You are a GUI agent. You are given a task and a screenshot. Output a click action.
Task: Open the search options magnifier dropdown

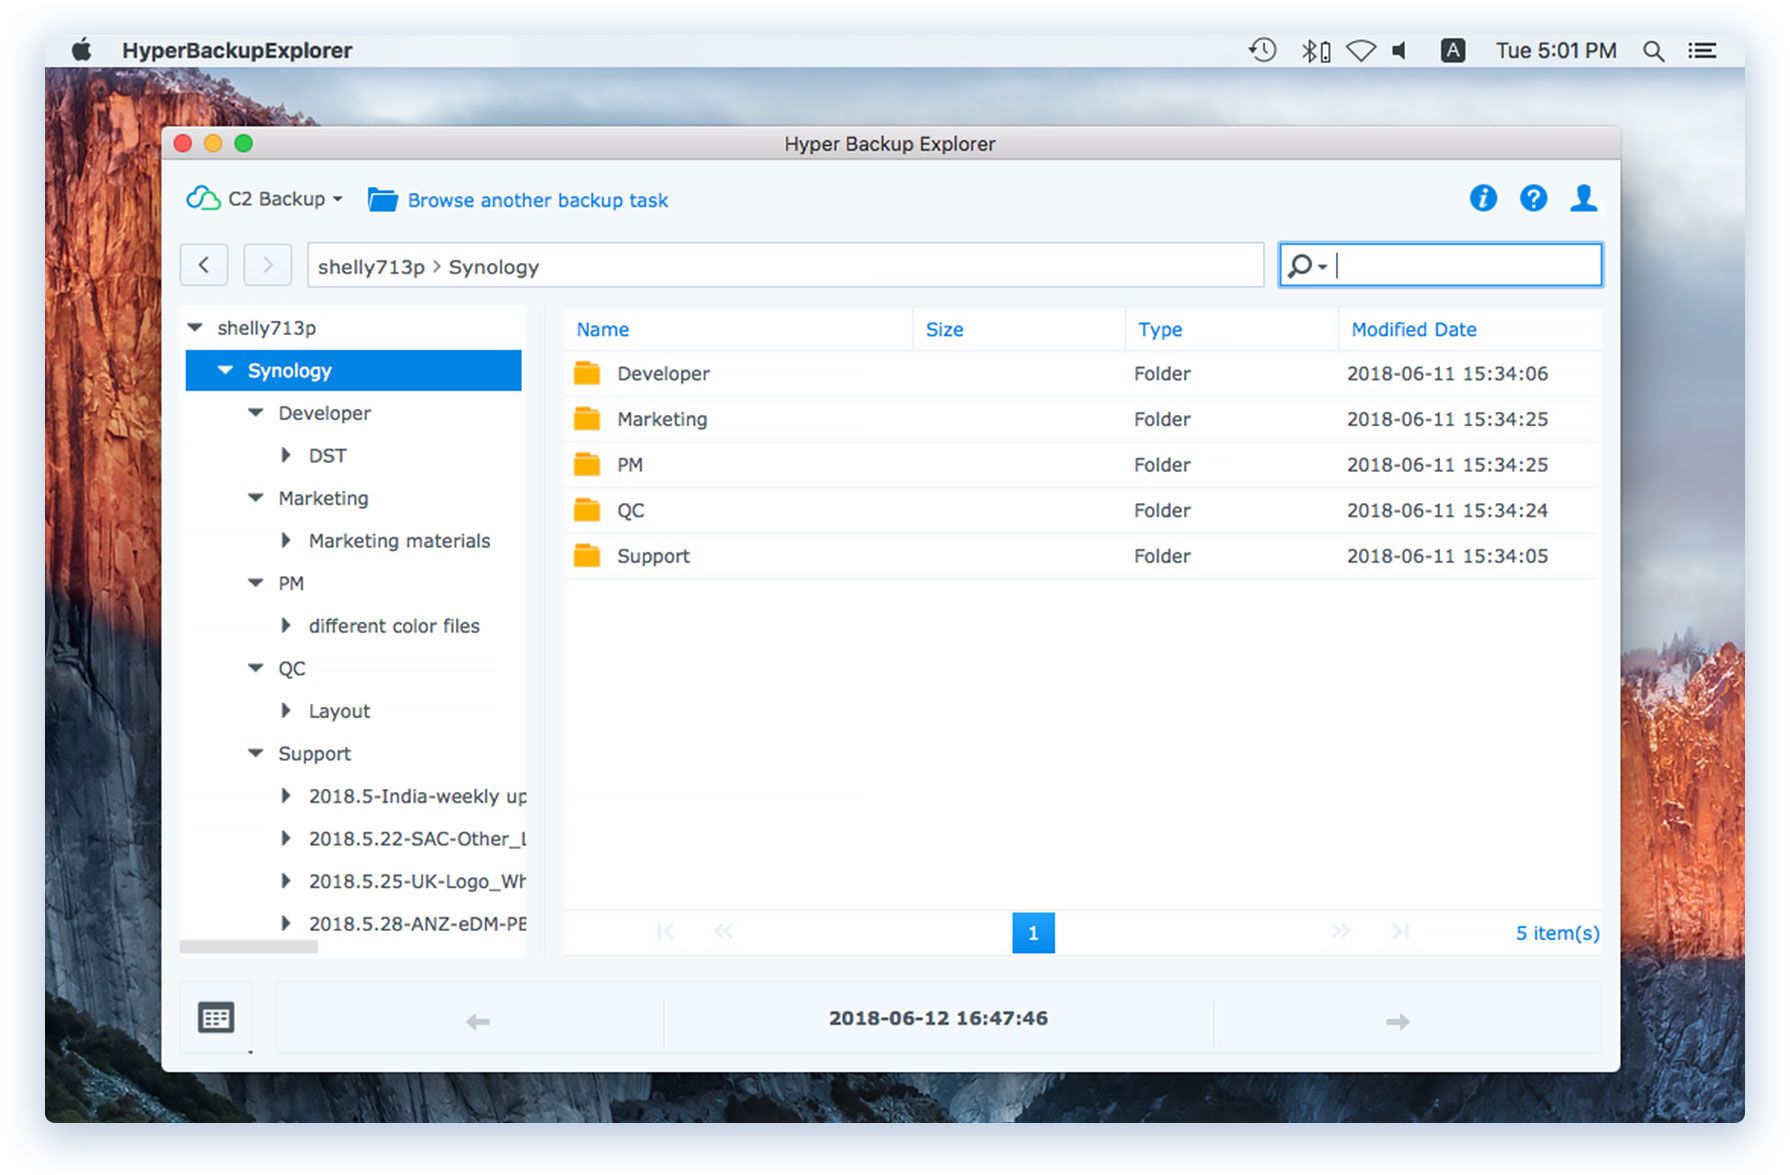(1307, 265)
